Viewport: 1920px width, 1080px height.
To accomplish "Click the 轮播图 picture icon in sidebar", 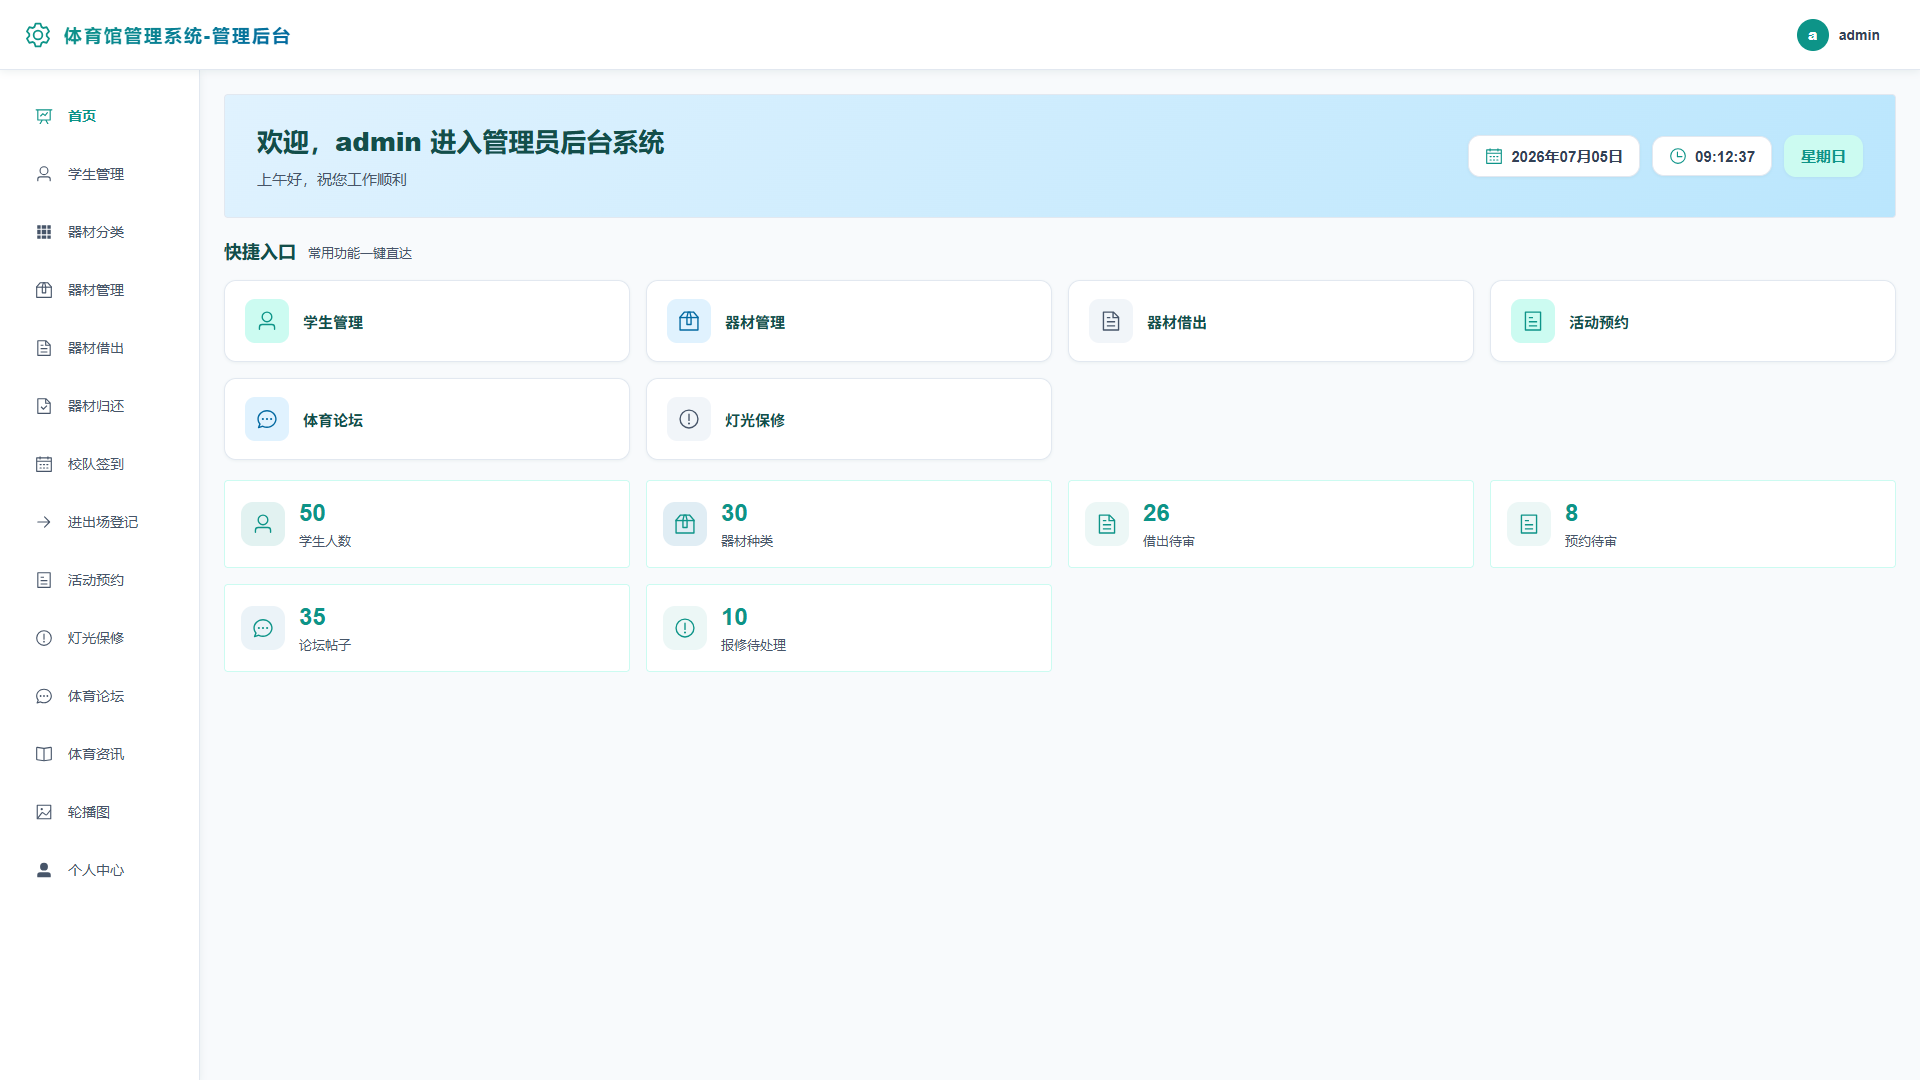I will [44, 812].
